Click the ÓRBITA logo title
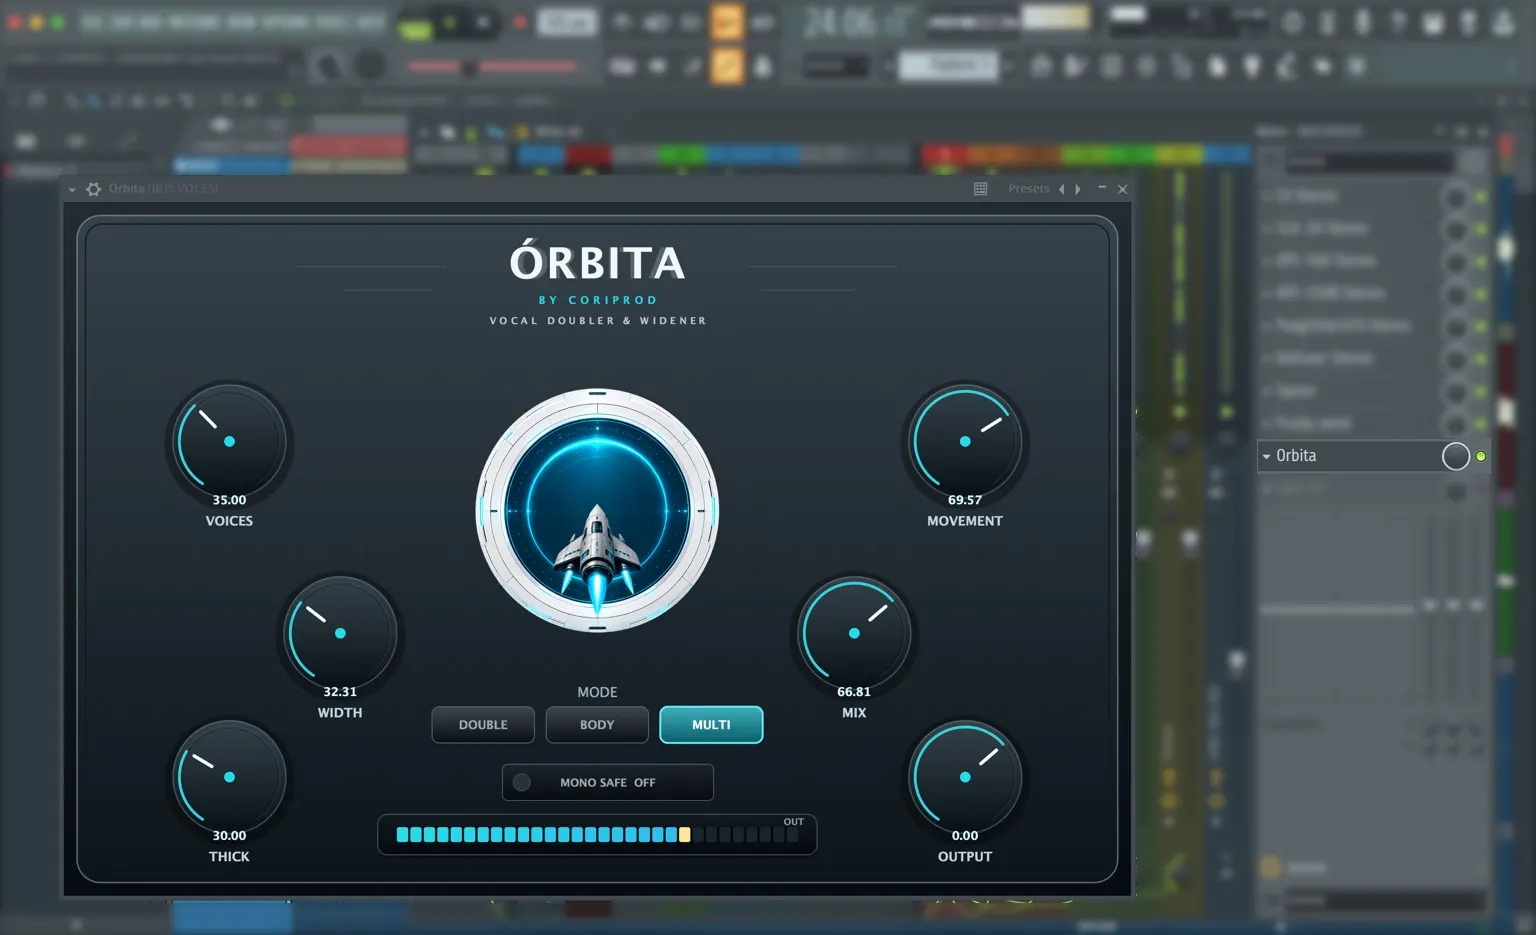Screen dimensions: 1536x935 tap(597, 261)
